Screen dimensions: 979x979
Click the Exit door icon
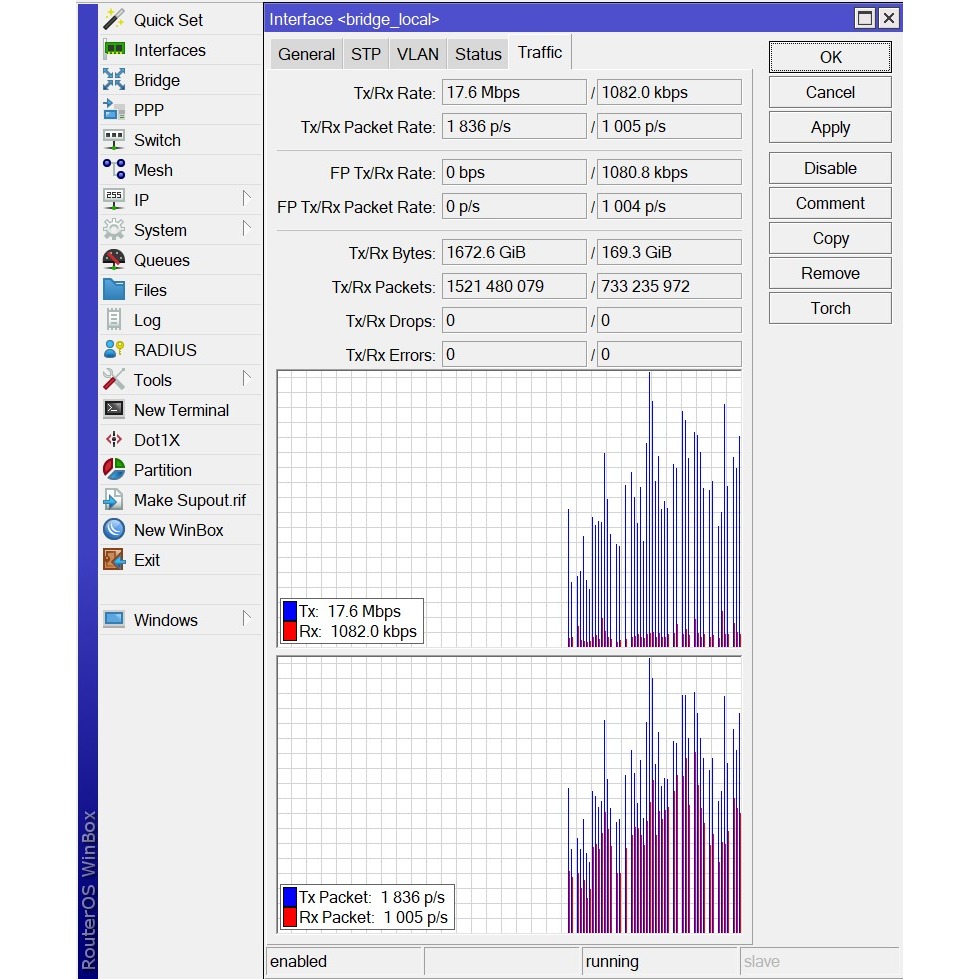pos(114,559)
